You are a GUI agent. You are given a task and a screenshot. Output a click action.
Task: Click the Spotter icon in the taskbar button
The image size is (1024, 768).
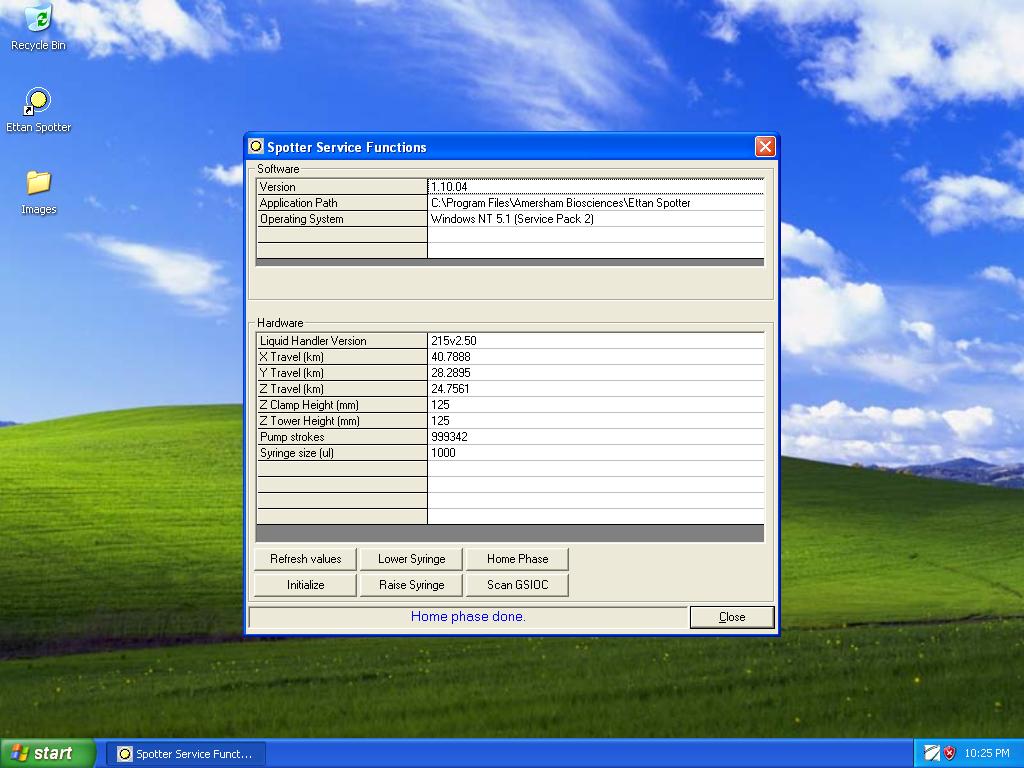124,754
